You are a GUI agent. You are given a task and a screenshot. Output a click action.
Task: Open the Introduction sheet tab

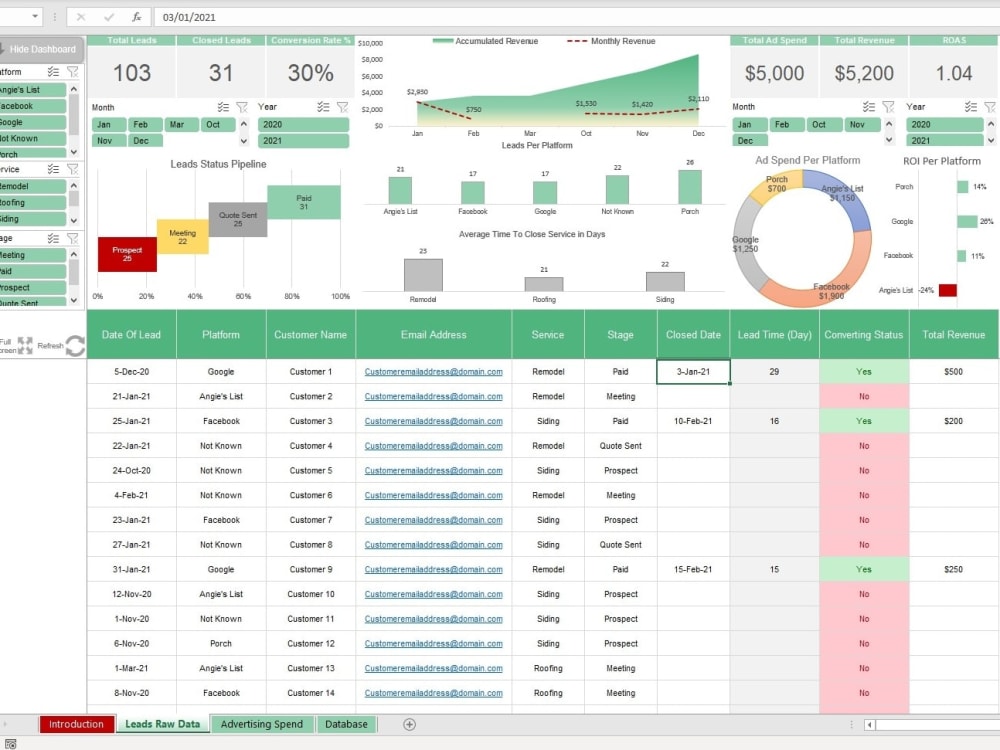pos(77,724)
